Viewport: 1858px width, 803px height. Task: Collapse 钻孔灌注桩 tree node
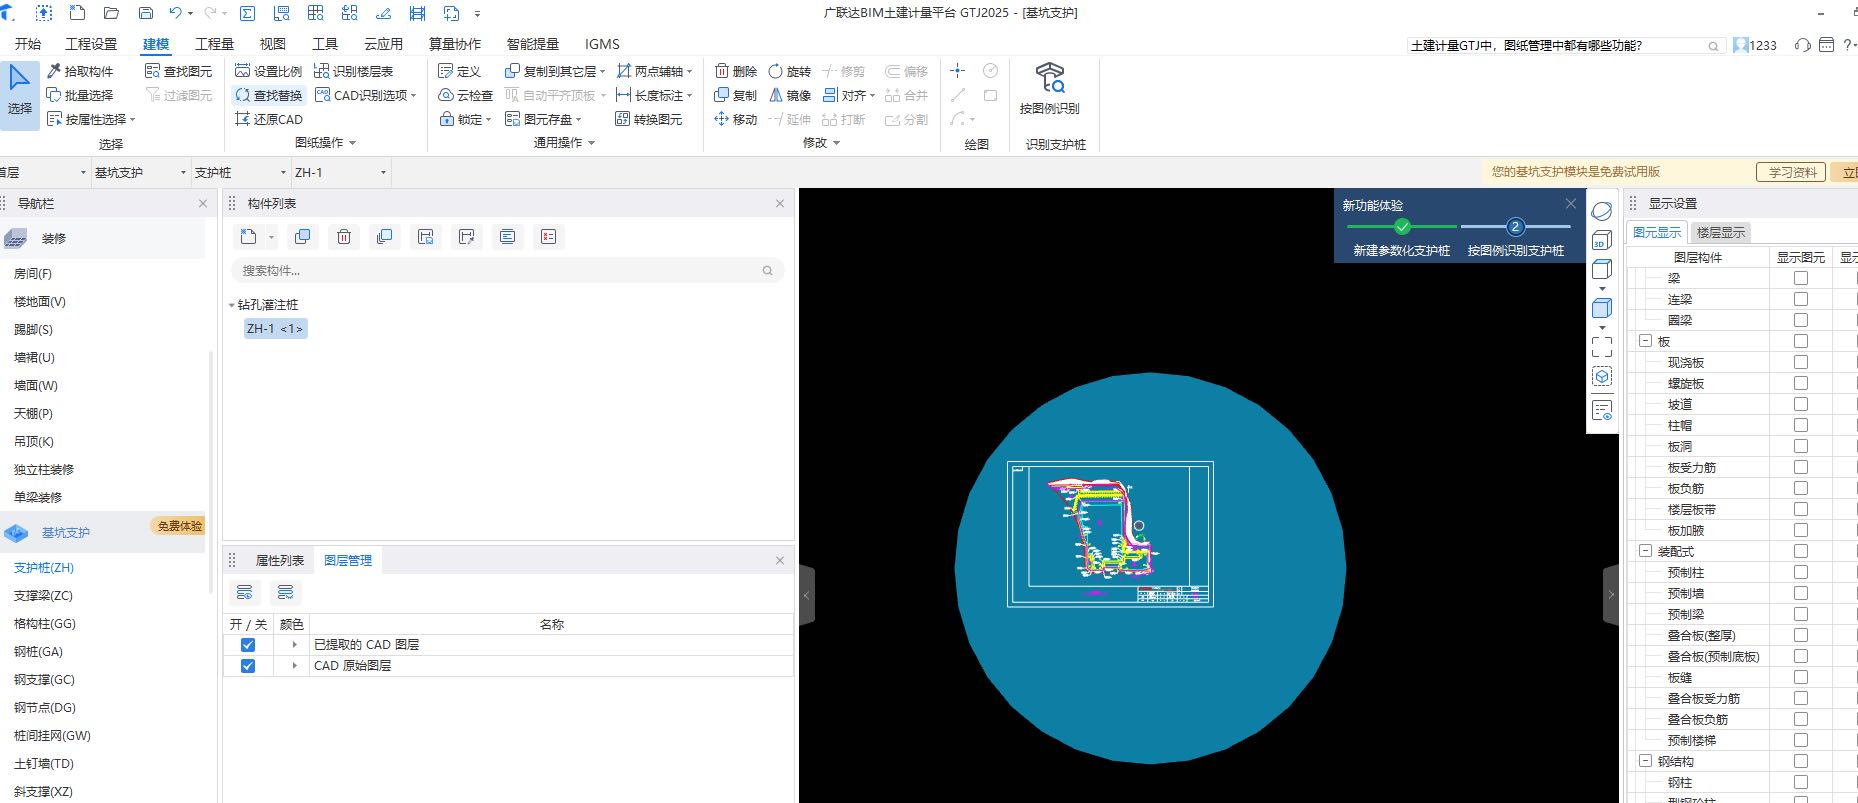tap(232, 305)
